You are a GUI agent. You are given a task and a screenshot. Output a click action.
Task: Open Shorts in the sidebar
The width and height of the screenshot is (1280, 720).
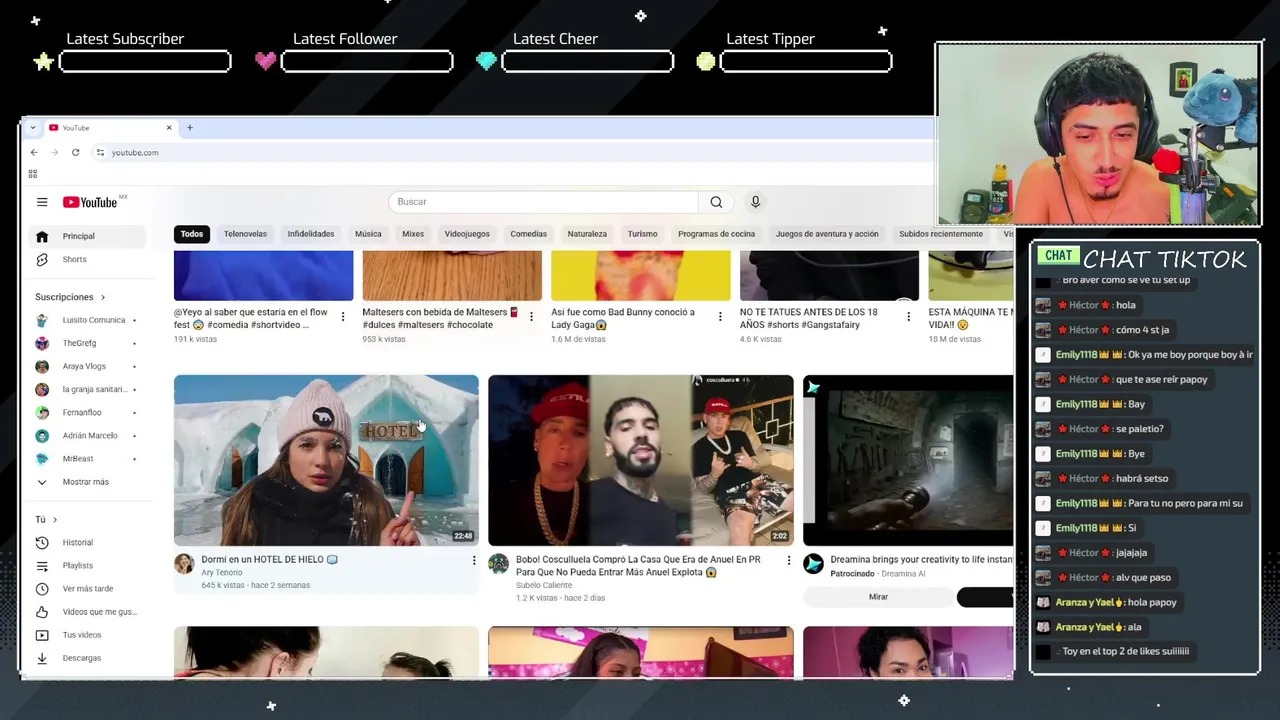click(x=88, y=259)
